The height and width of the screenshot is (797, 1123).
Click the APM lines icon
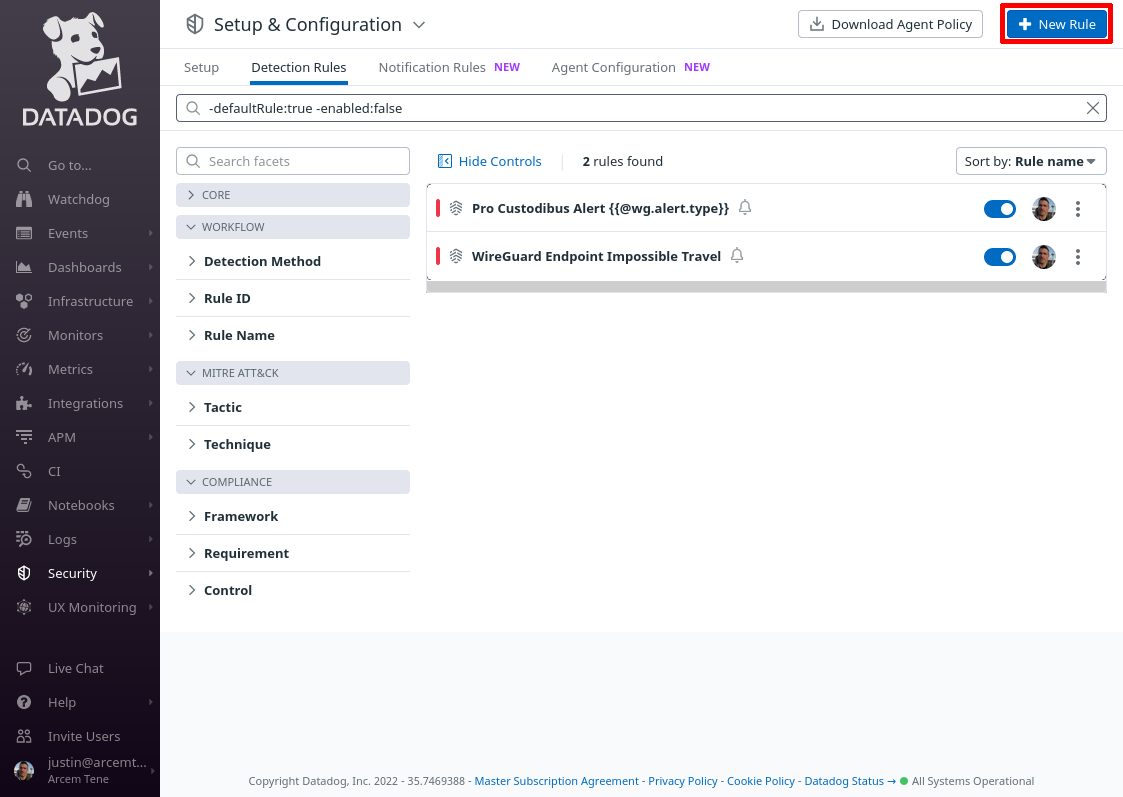(x=24, y=438)
